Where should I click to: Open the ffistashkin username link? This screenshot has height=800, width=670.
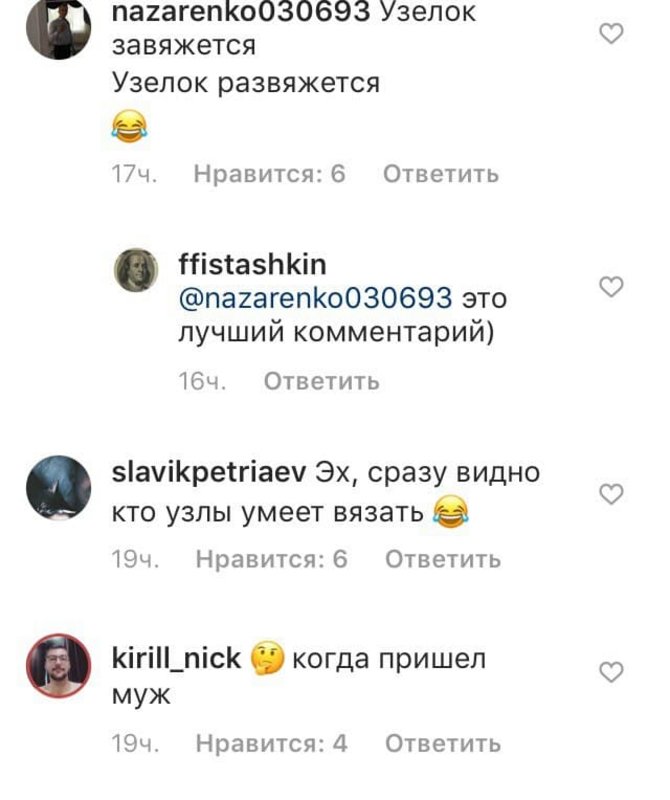click(252, 264)
